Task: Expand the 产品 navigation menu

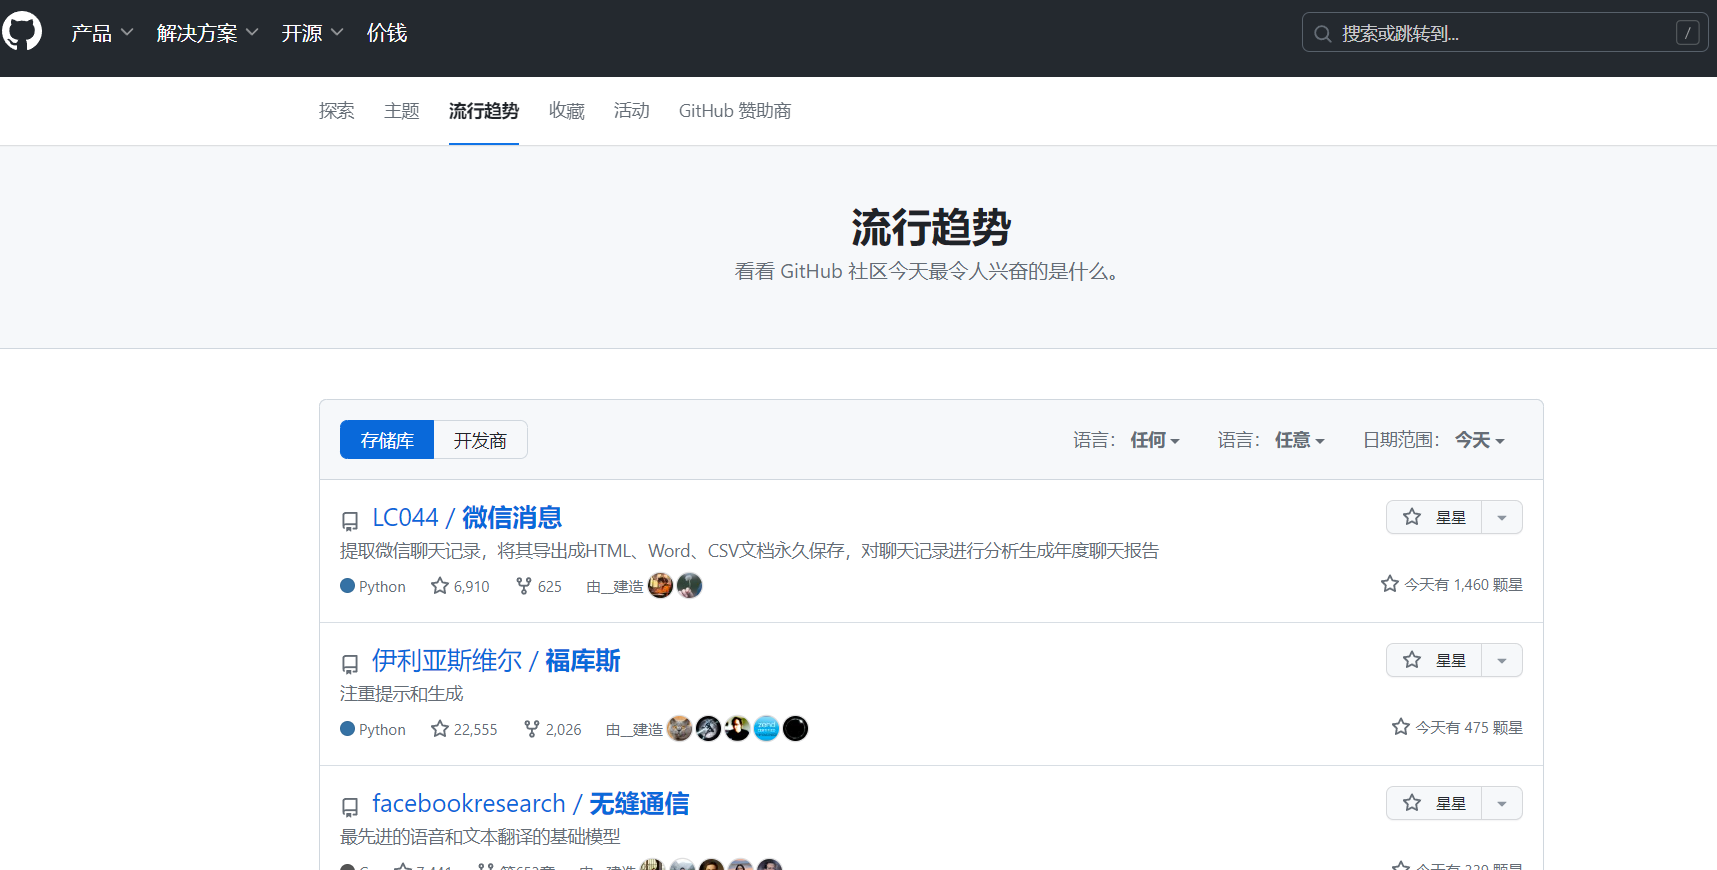Action: click(102, 33)
